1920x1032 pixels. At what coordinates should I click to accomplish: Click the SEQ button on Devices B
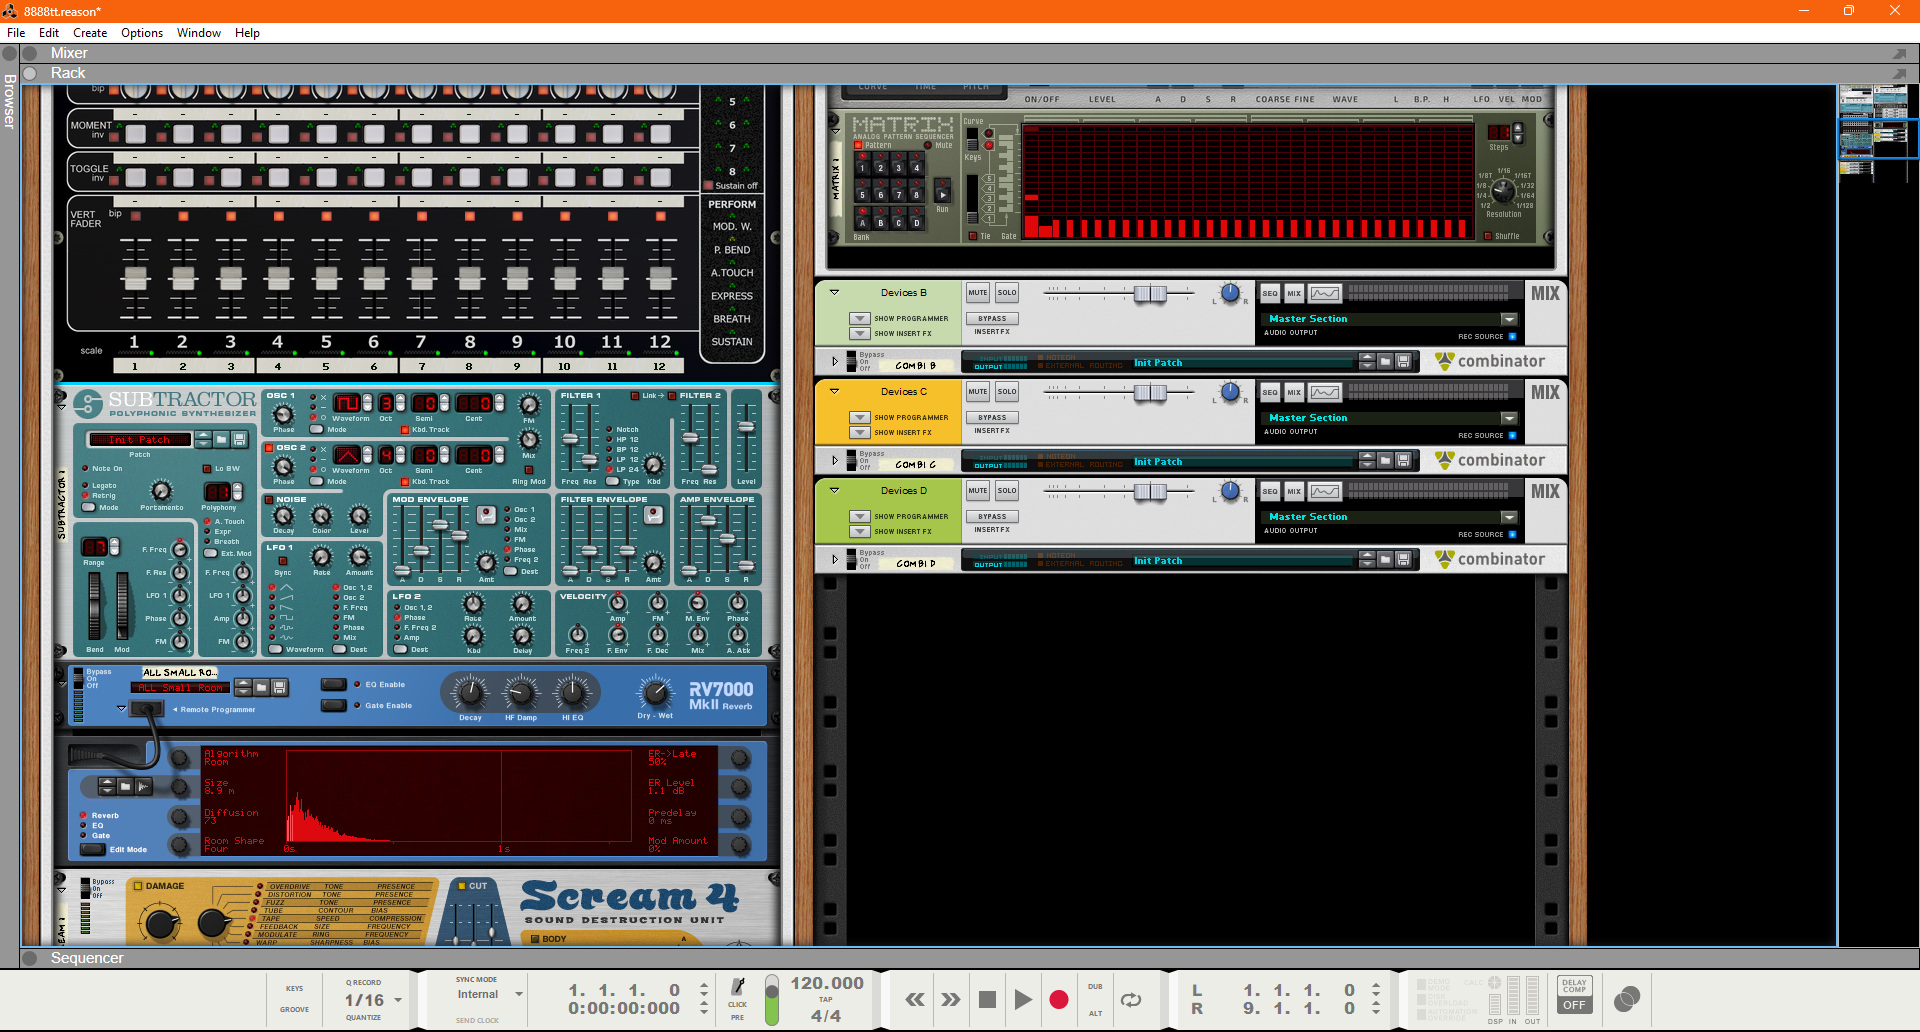(x=1270, y=294)
